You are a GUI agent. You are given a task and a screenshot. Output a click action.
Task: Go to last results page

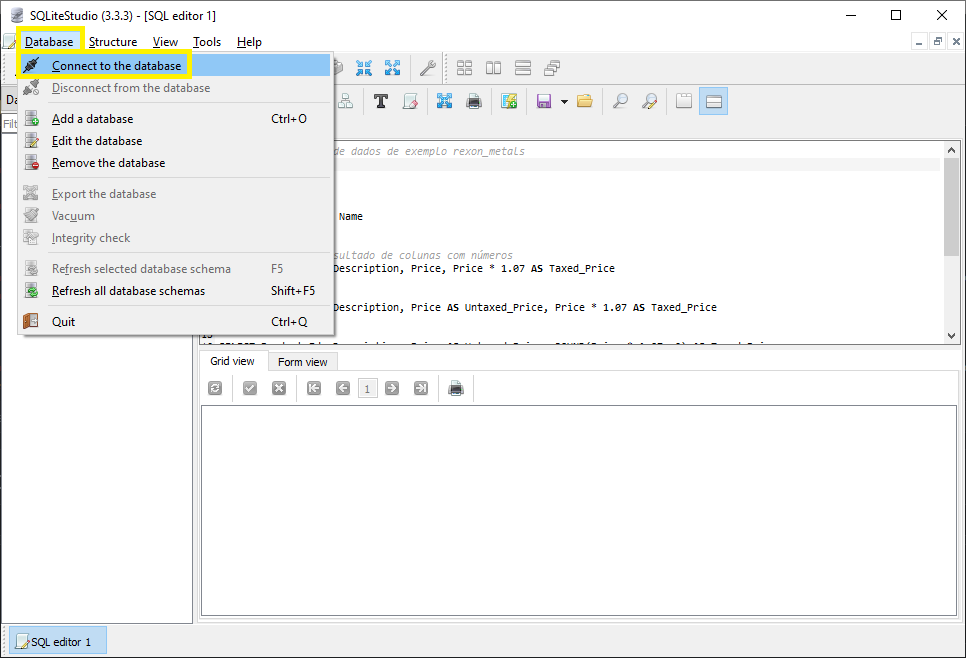(421, 388)
